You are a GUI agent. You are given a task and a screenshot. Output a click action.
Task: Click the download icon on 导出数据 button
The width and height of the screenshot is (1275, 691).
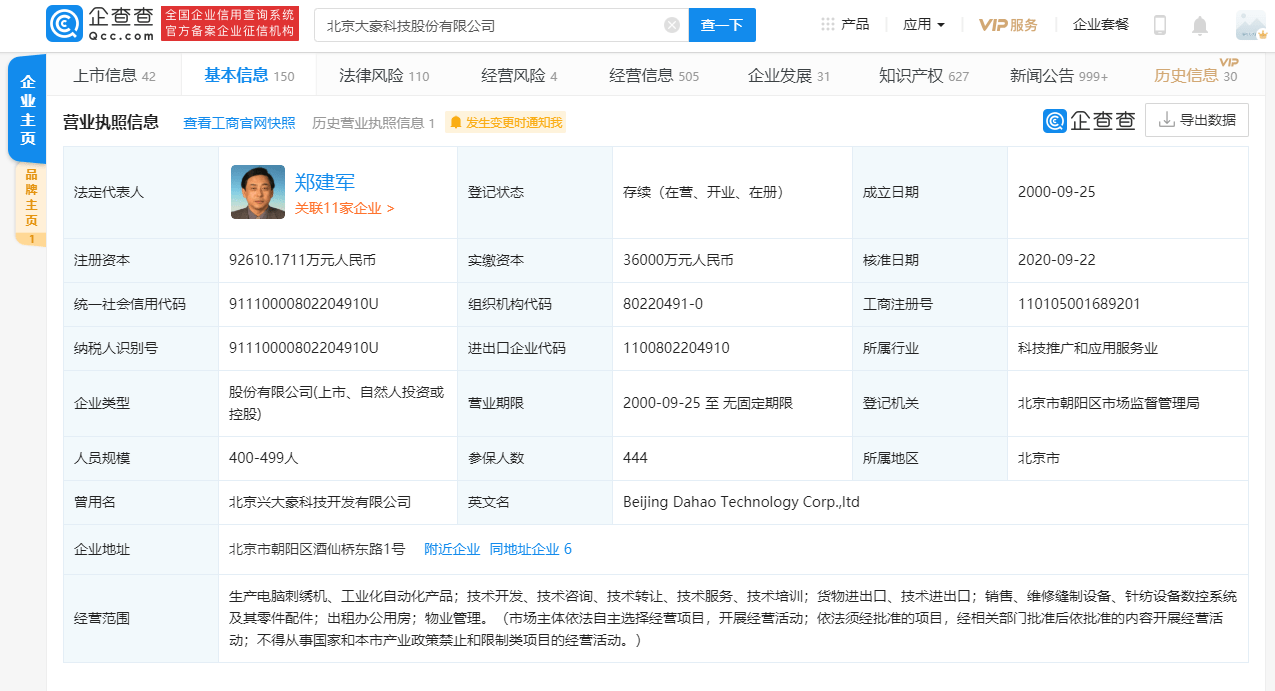pos(1167,120)
